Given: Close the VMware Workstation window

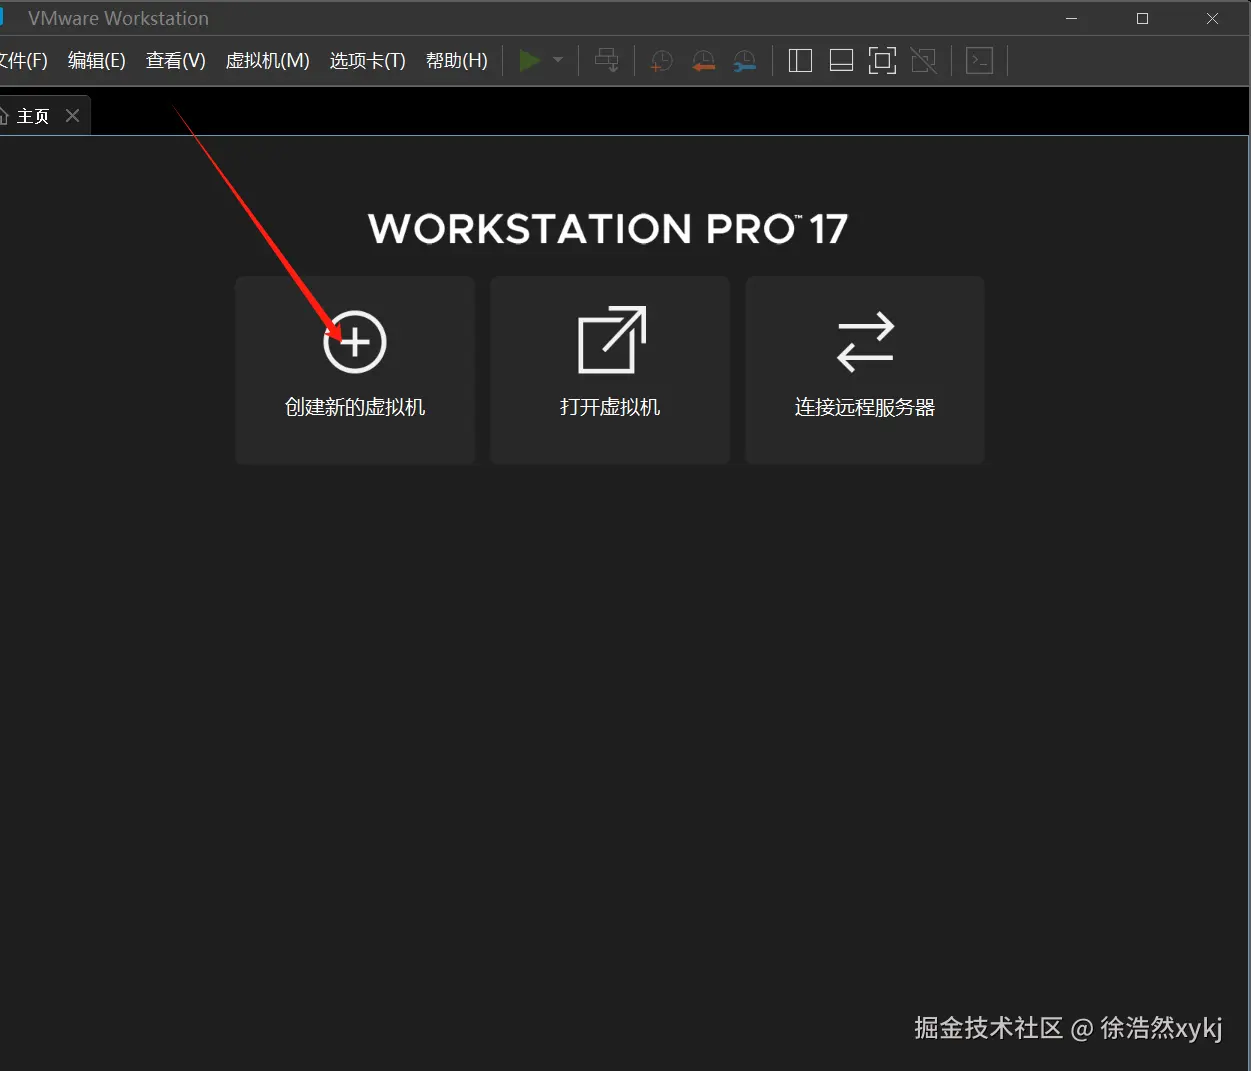Looking at the screenshot, I should [x=1212, y=18].
